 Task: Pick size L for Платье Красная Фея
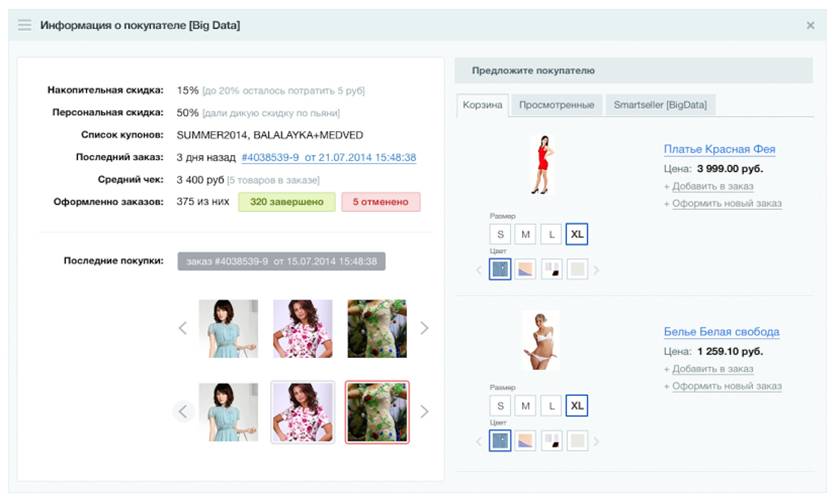551,235
